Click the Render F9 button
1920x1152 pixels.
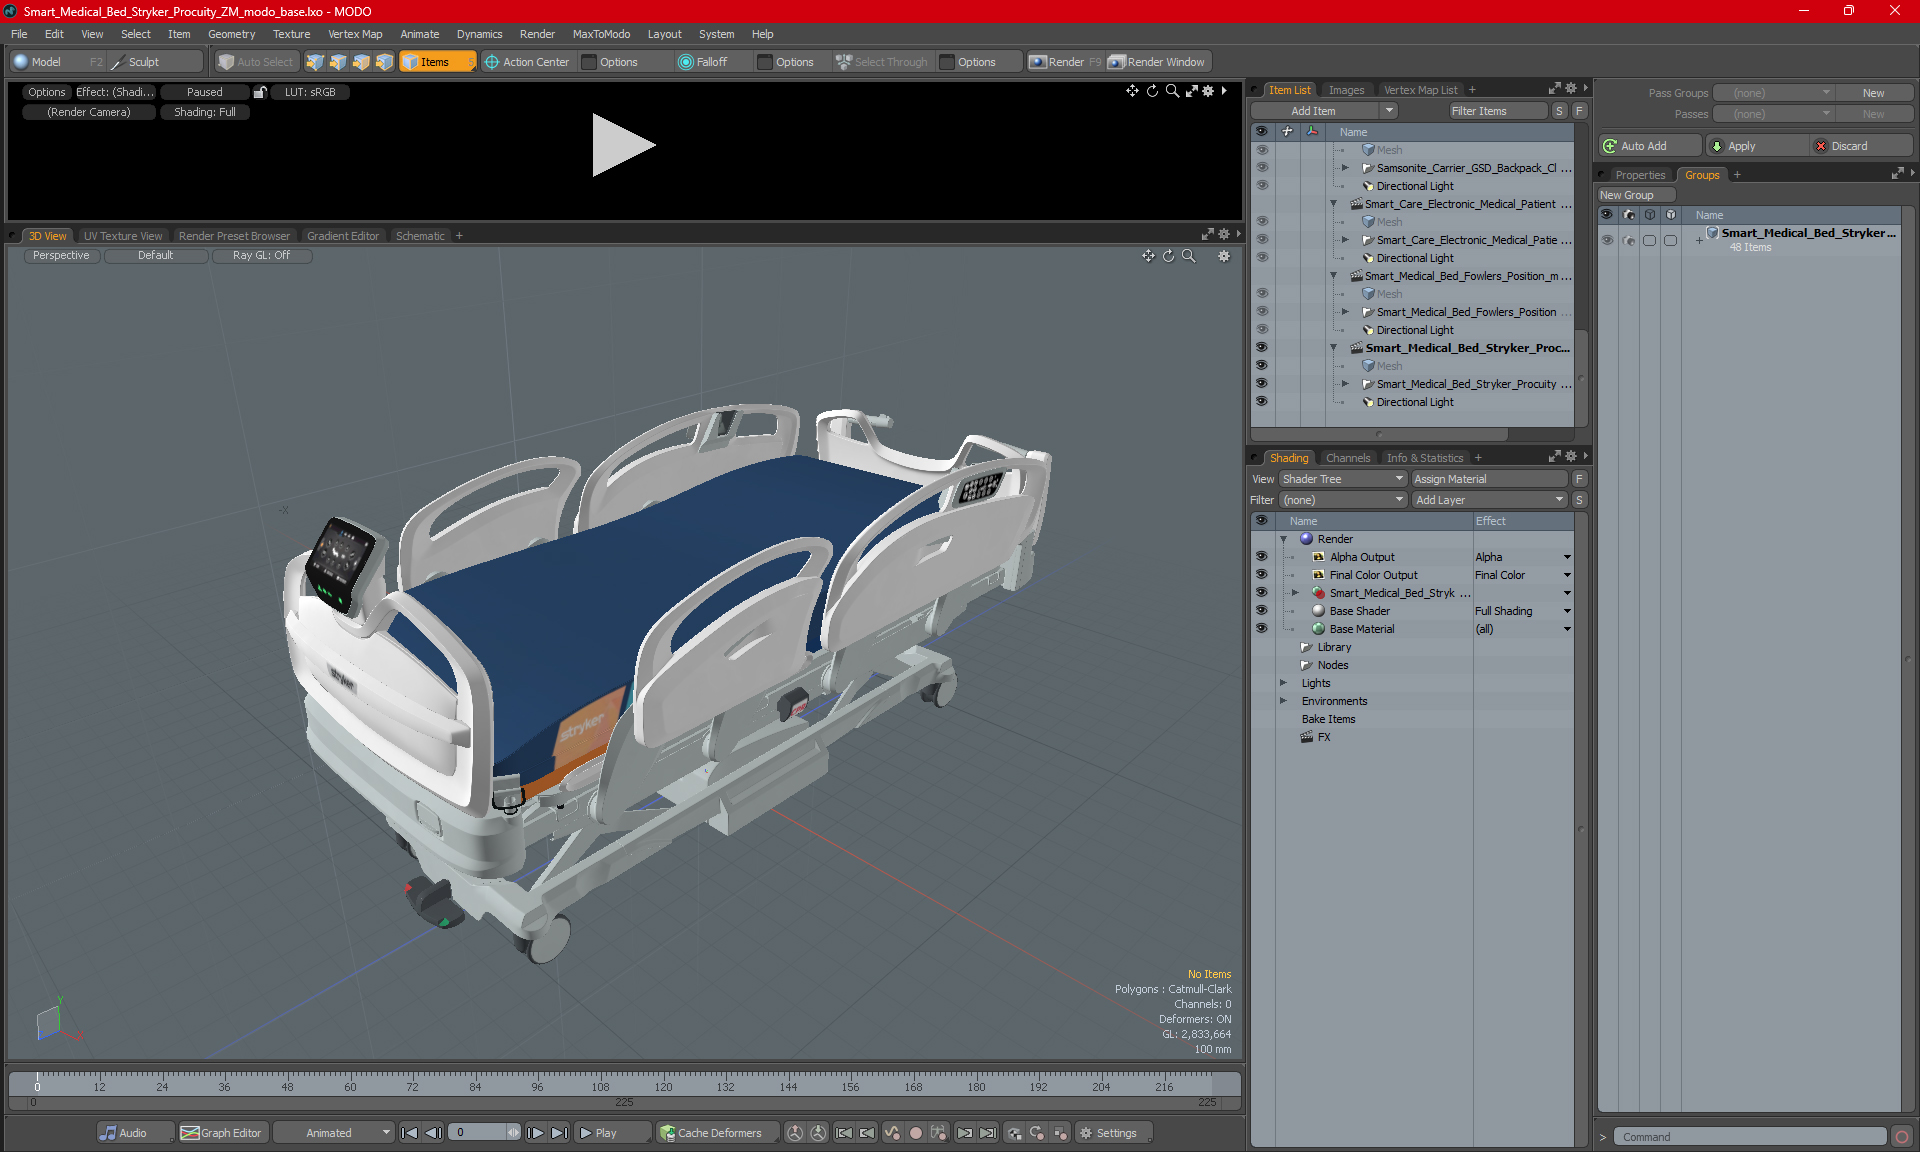(x=1065, y=62)
